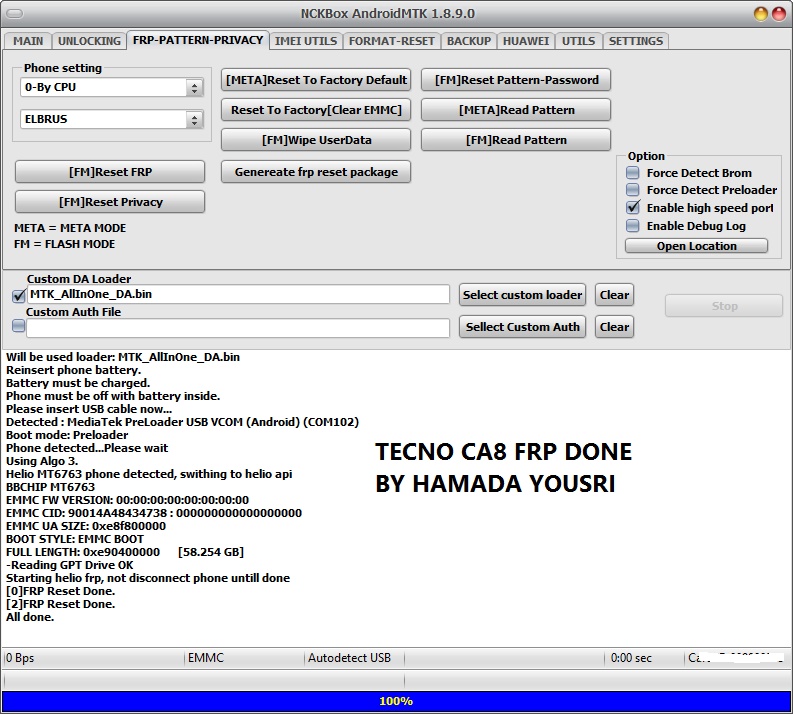
Task: Clear the custom DA loader selection
Action: 614,295
